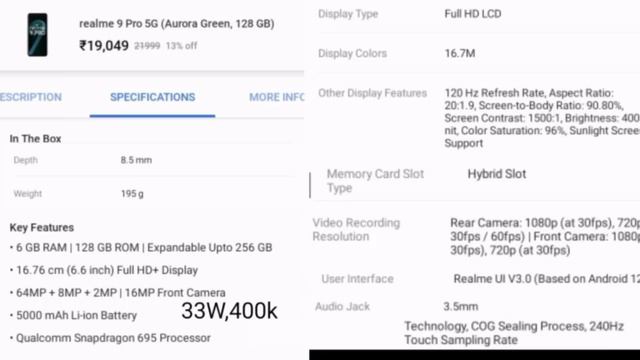Viewport: 640px width, 360px height.
Task: Click the price ₹19,049
Action: click(x=104, y=45)
